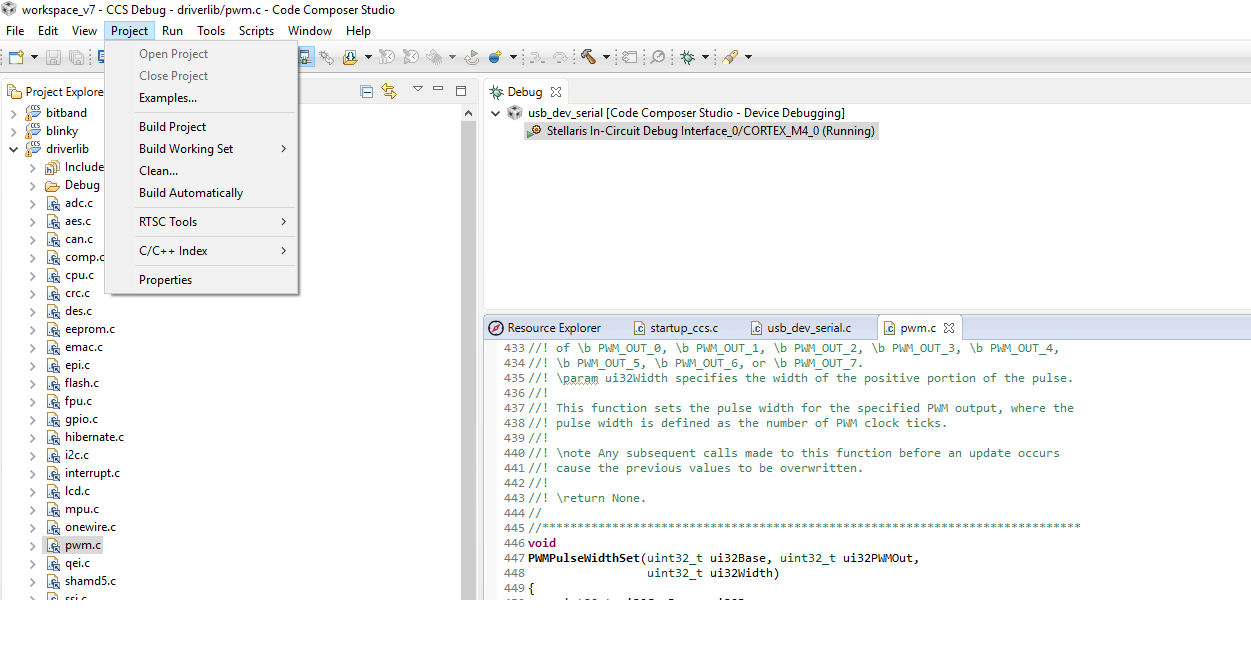The width and height of the screenshot is (1251, 648).
Task: Open the hammer Build dropdown arrow
Action: 606,57
